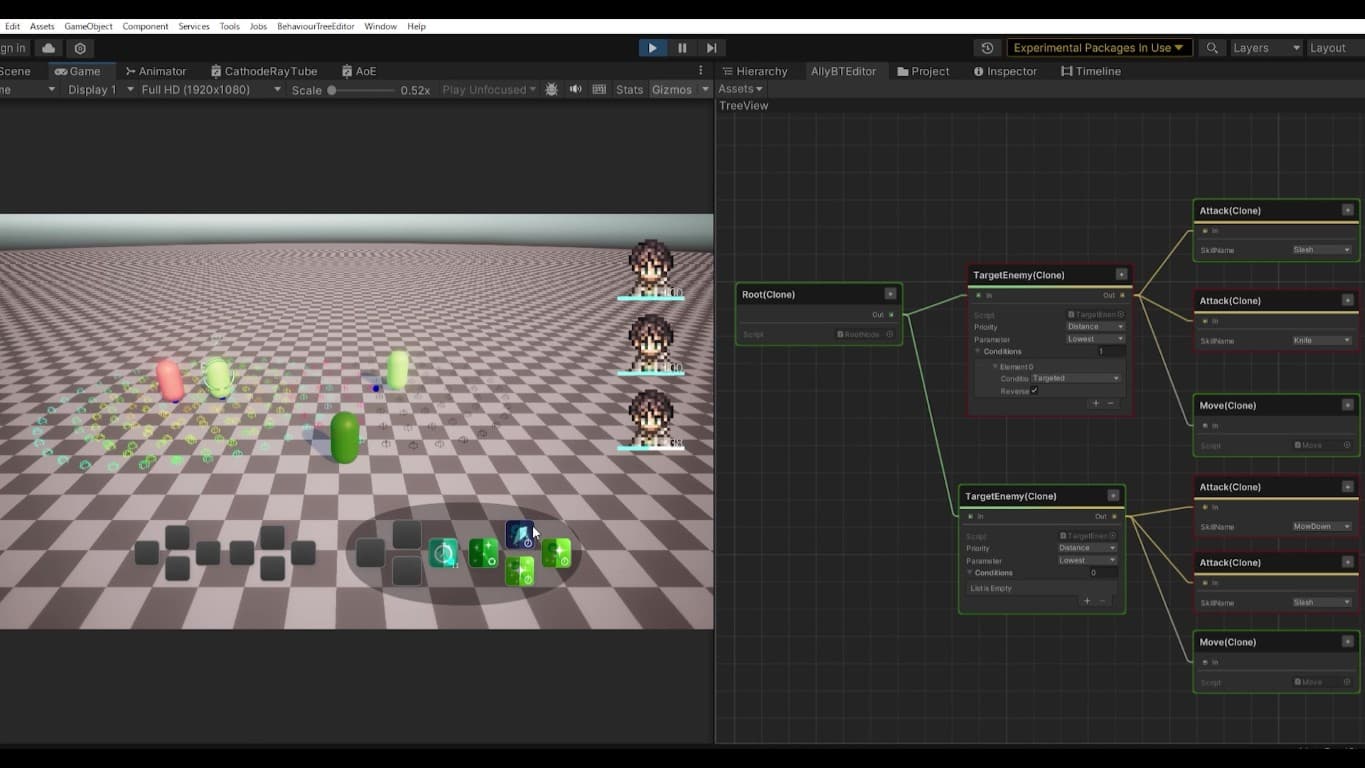Uncheck the Reverse checkbox in TargetEnemy node

pyautogui.click(x=1034, y=391)
